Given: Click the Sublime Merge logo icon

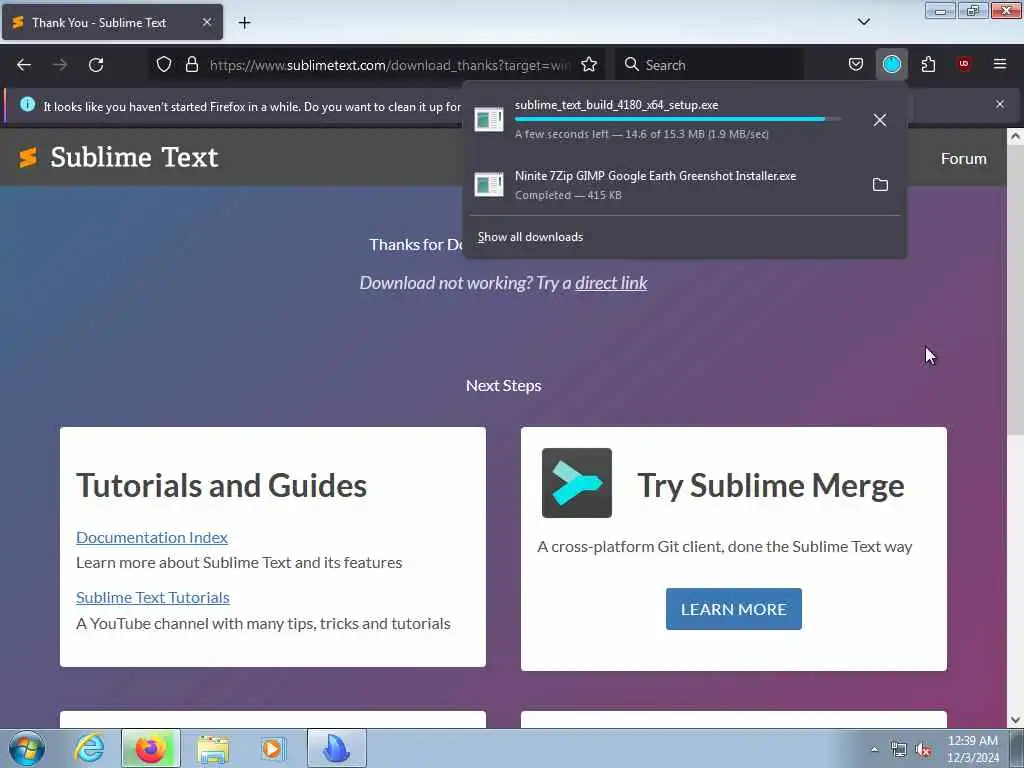Looking at the screenshot, I should [577, 483].
